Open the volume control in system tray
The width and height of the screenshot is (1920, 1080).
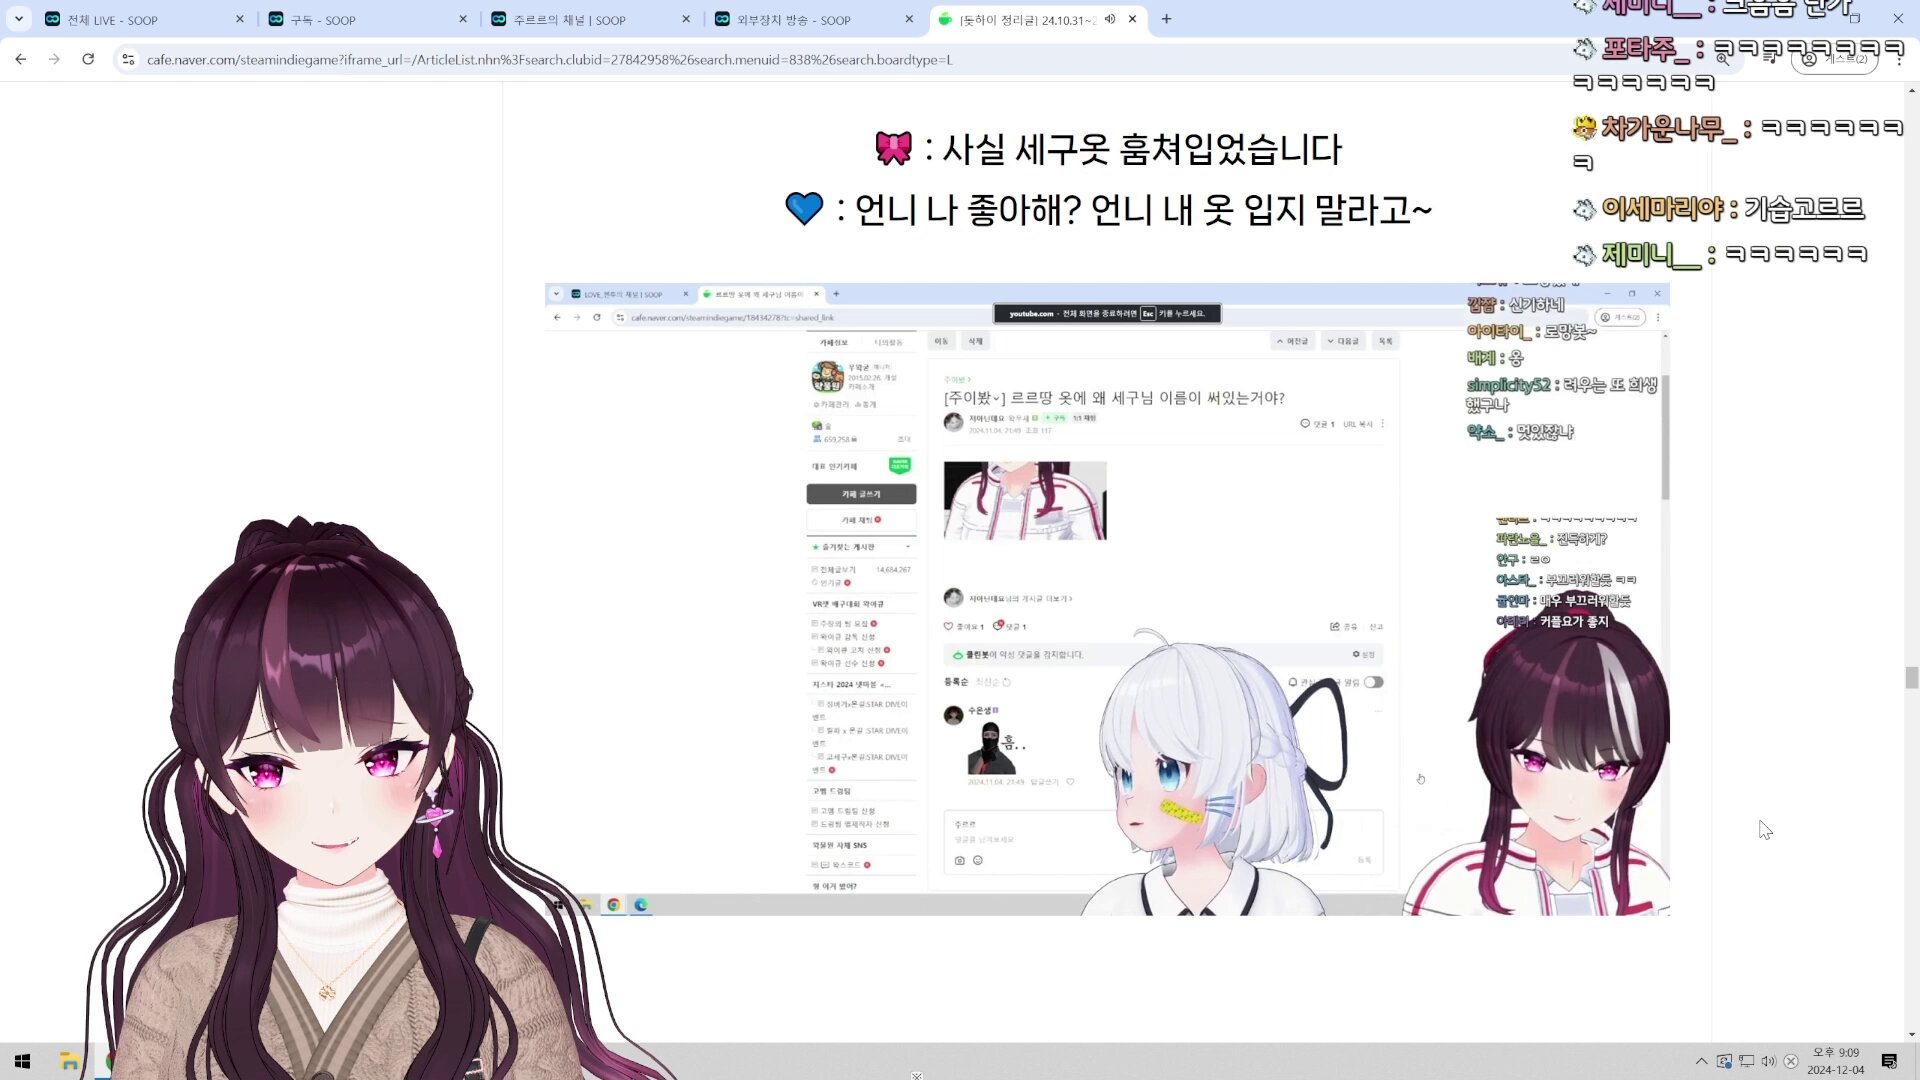click(1768, 1061)
